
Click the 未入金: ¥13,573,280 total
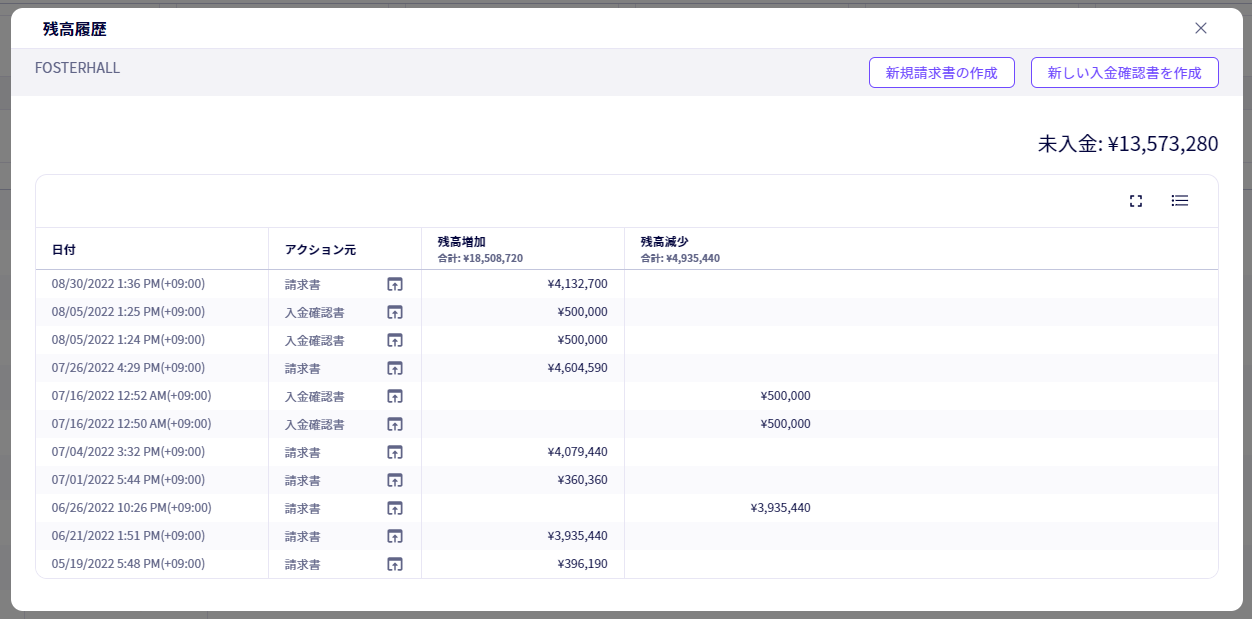(x=1128, y=144)
